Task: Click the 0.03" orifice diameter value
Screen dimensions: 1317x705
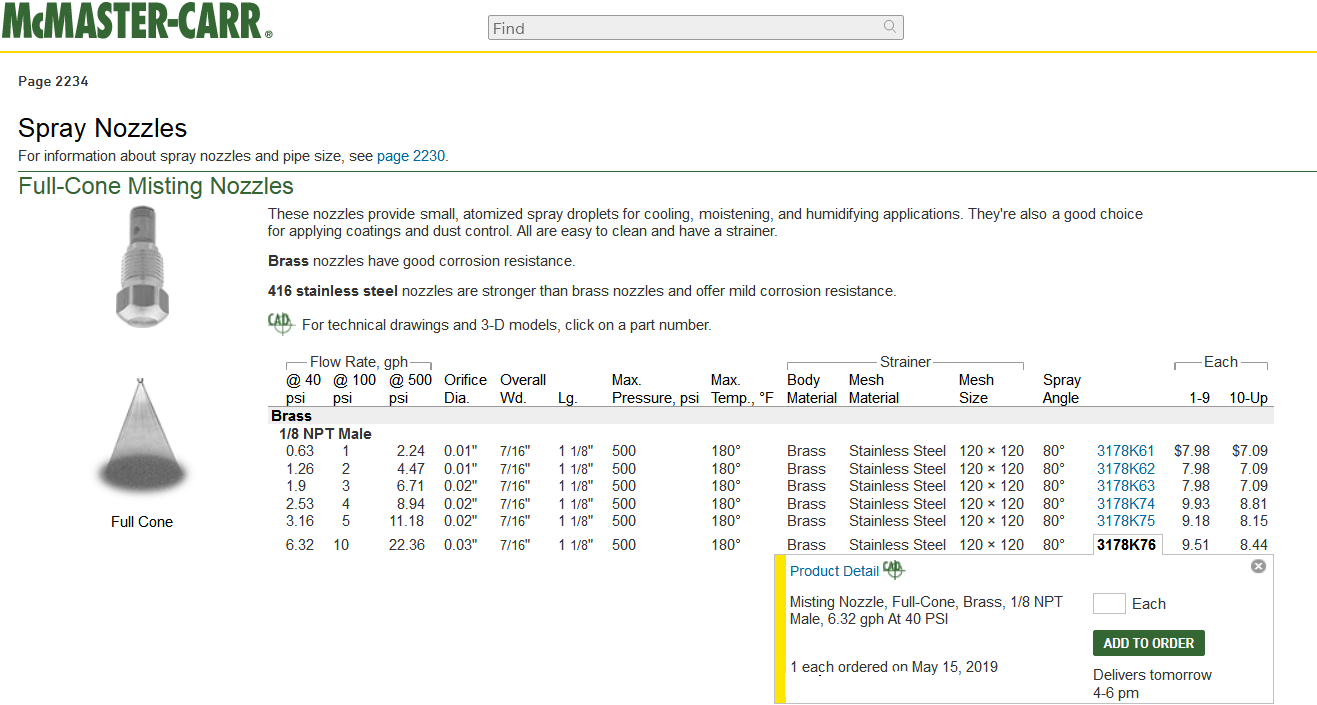Action: coord(461,545)
